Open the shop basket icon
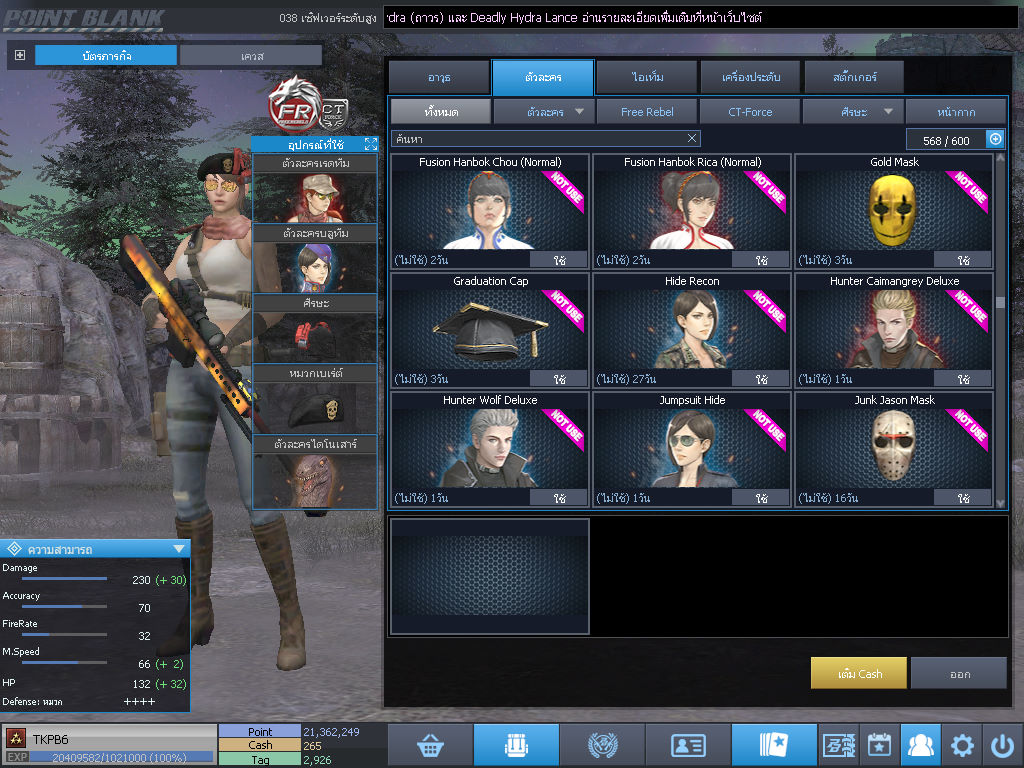The image size is (1024, 768). click(x=430, y=744)
